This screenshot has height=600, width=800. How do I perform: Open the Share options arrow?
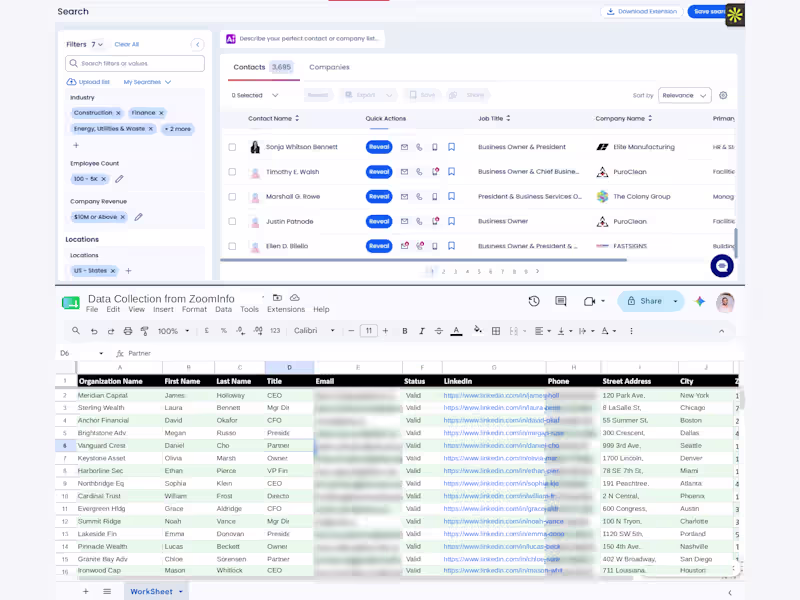[676, 302]
